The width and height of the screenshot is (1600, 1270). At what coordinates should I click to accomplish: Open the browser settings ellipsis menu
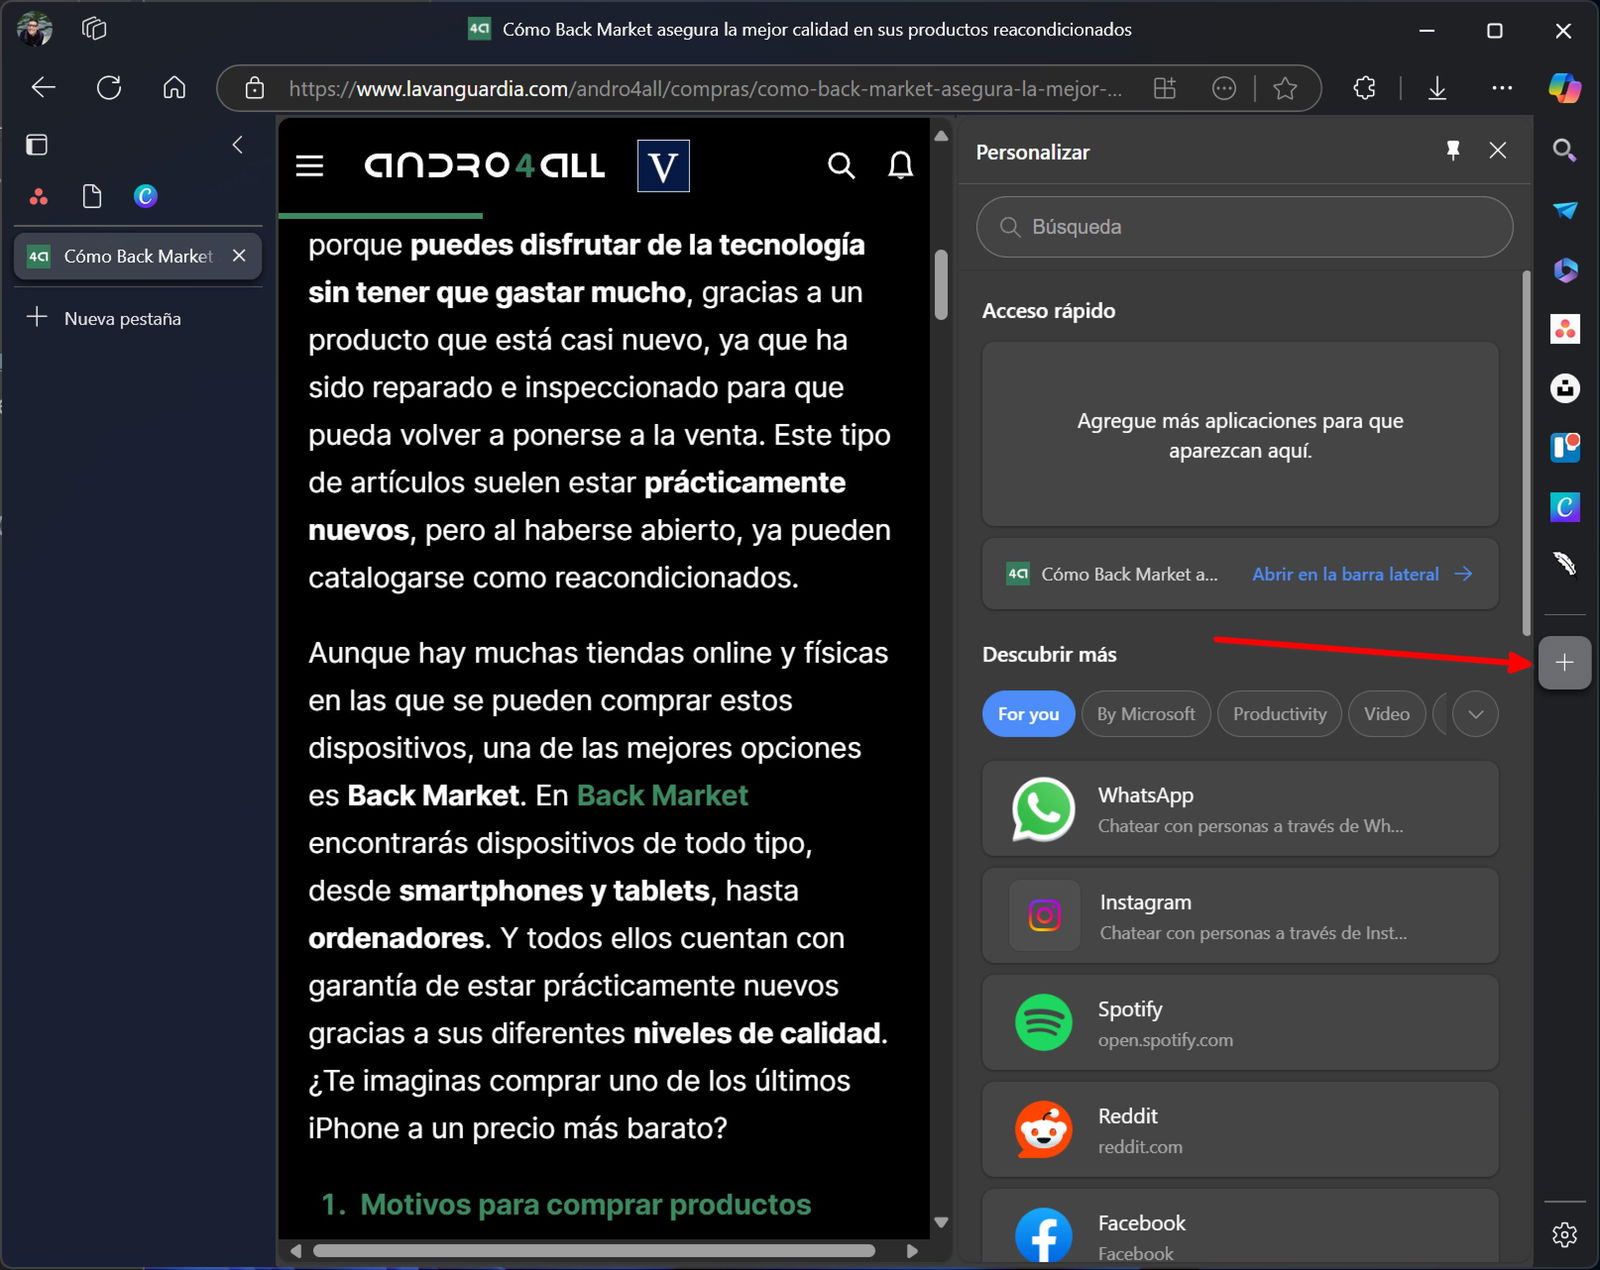[1502, 88]
